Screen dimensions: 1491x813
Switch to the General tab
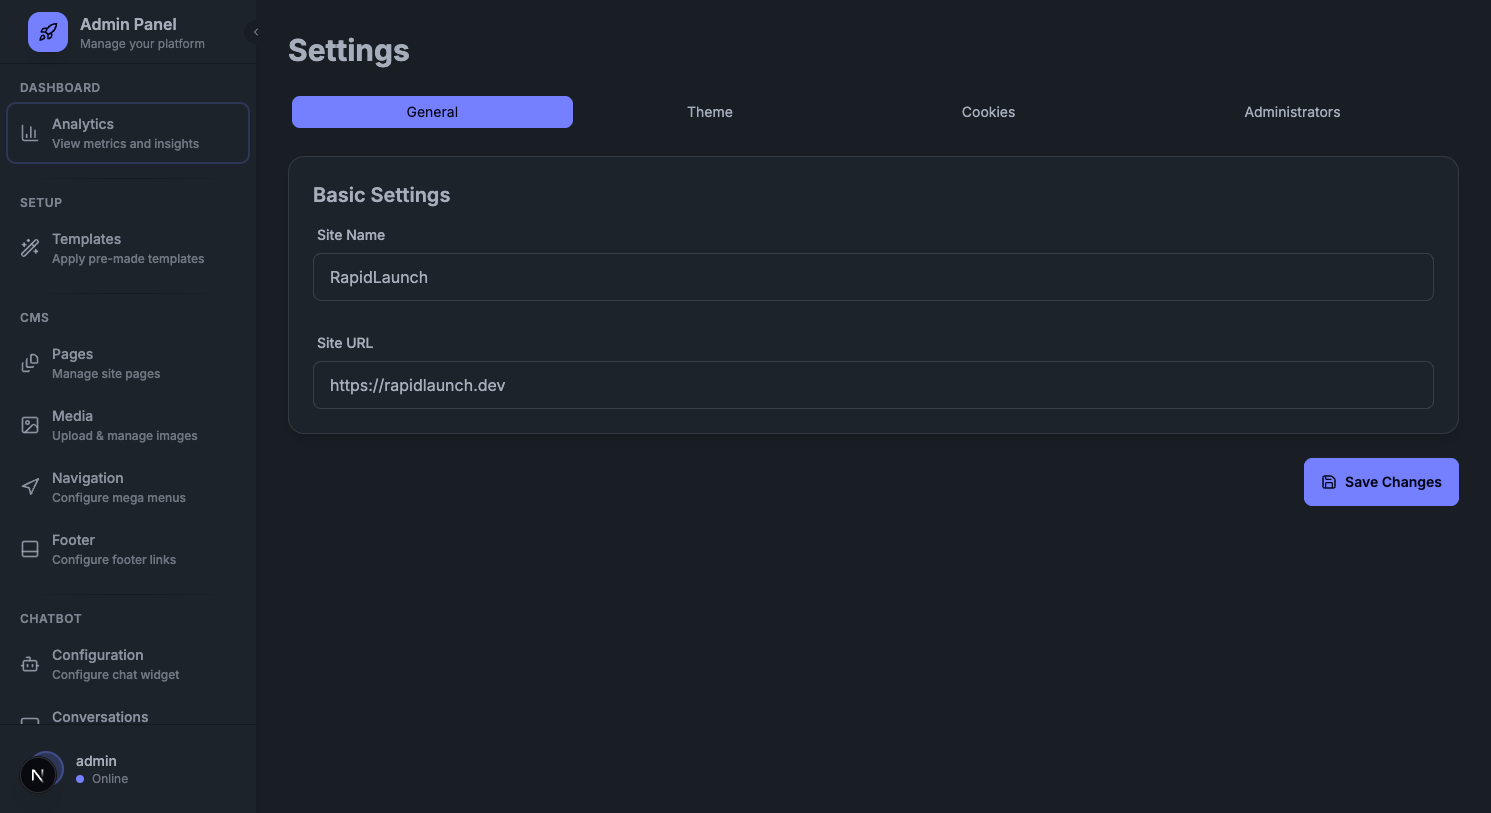pyautogui.click(x=432, y=112)
